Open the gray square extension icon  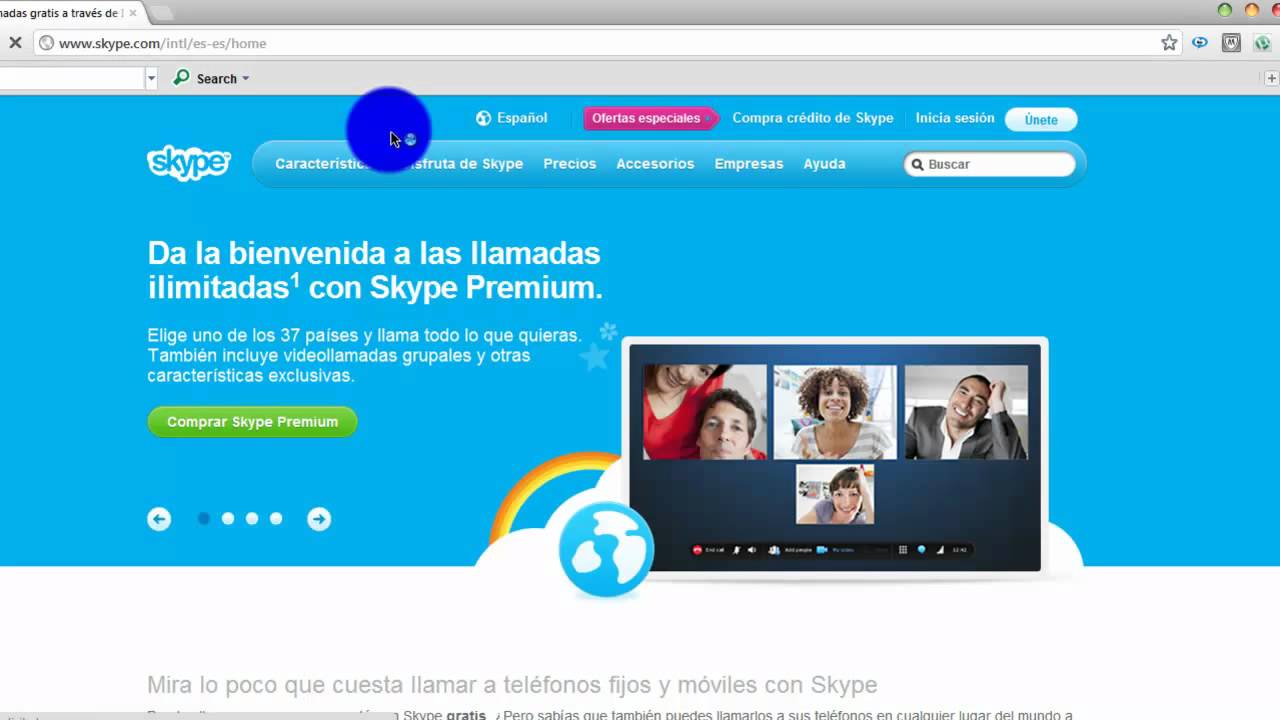click(x=1231, y=43)
